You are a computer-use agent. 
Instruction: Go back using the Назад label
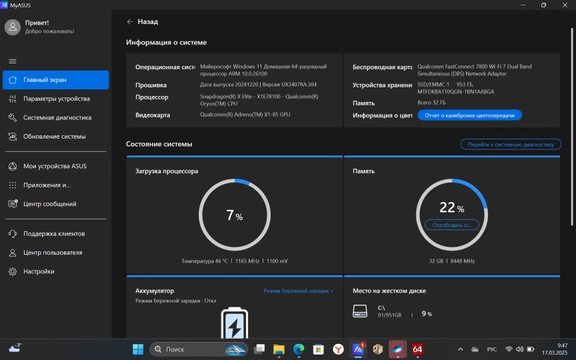[x=148, y=22]
